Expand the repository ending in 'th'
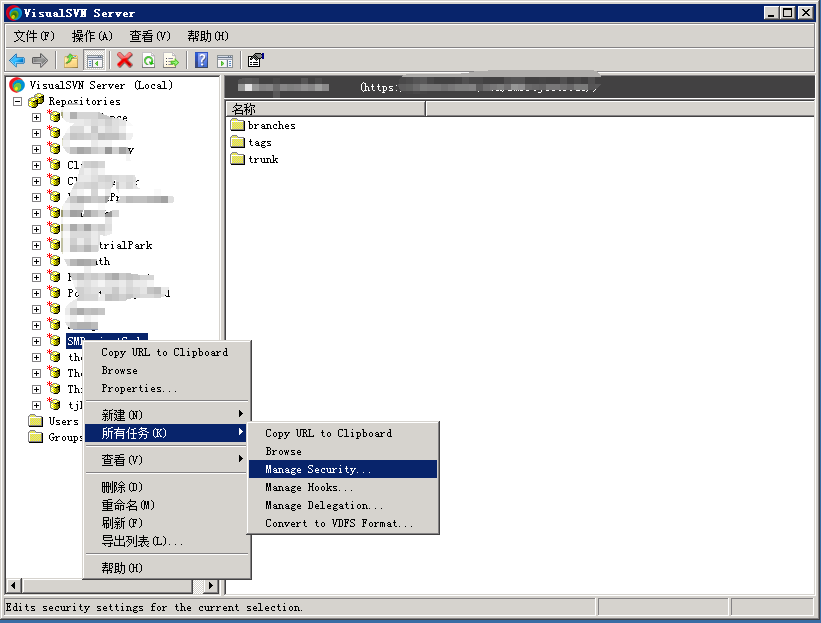Image resolution: width=821 pixels, height=623 pixels. click(36, 261)
